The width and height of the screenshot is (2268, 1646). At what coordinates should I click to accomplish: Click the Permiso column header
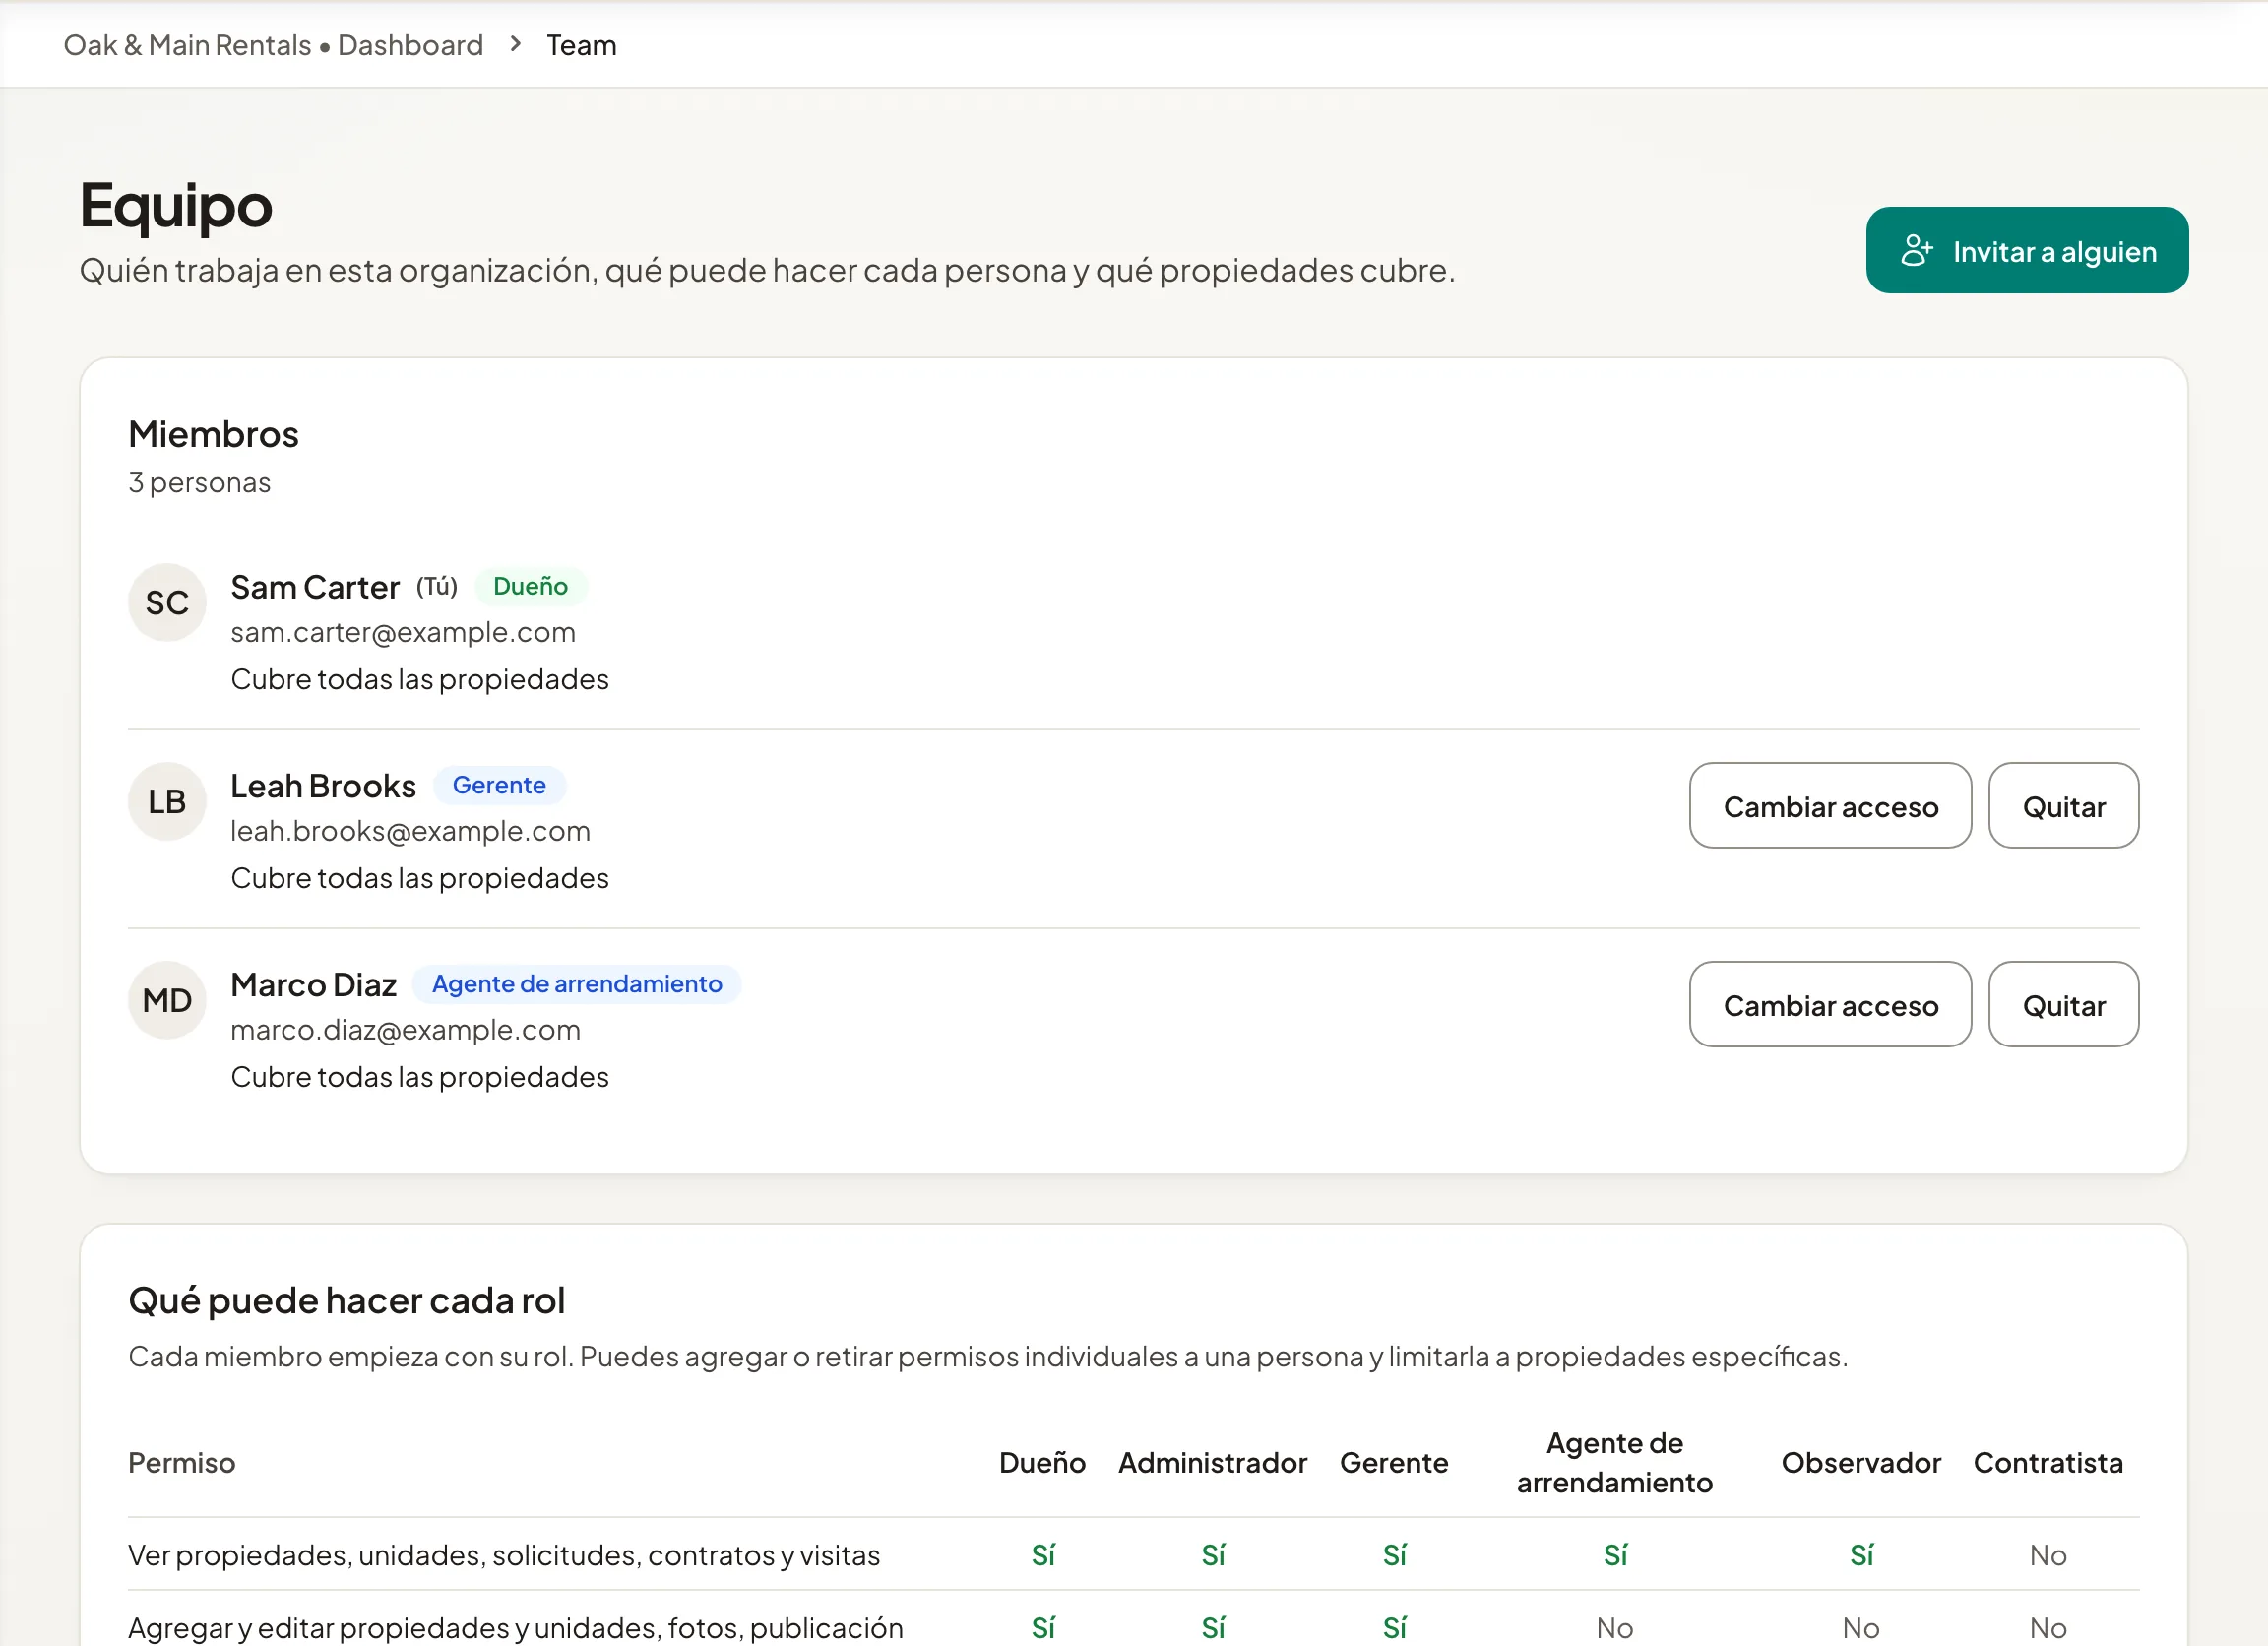pos(182,1463)
